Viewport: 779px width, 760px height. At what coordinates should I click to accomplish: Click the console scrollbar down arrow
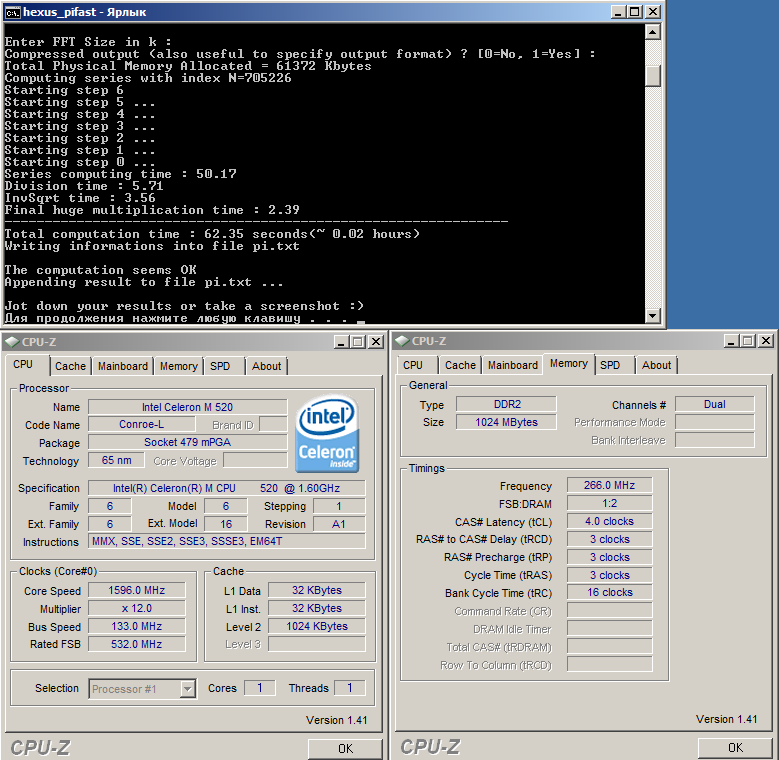point(652,315)
